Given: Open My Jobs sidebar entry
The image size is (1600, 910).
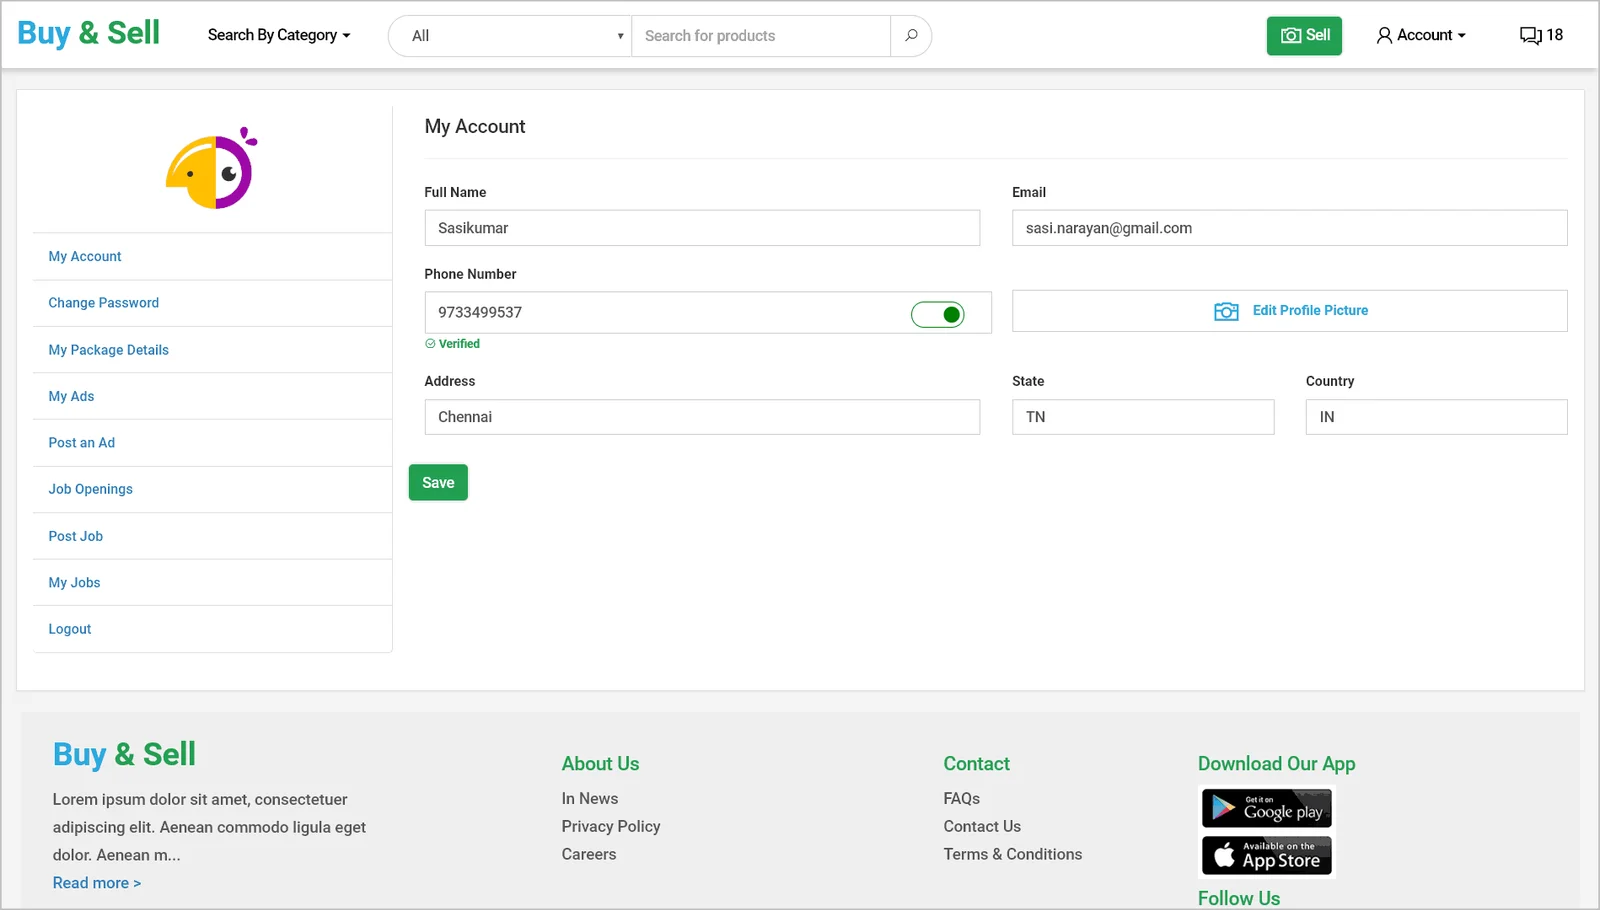Looking at the screenshot, I should [x=74, y=582].
